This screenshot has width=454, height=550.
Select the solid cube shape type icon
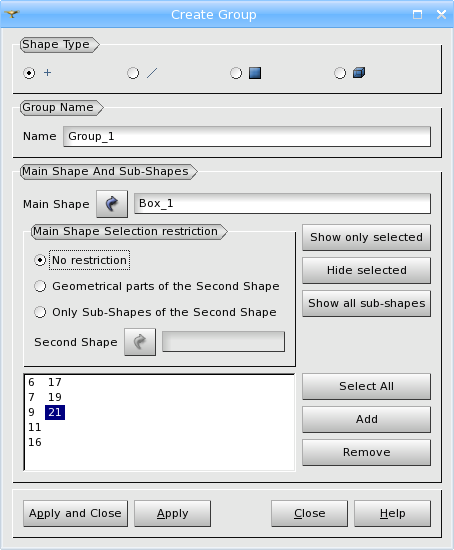click(x=359, y=73)
